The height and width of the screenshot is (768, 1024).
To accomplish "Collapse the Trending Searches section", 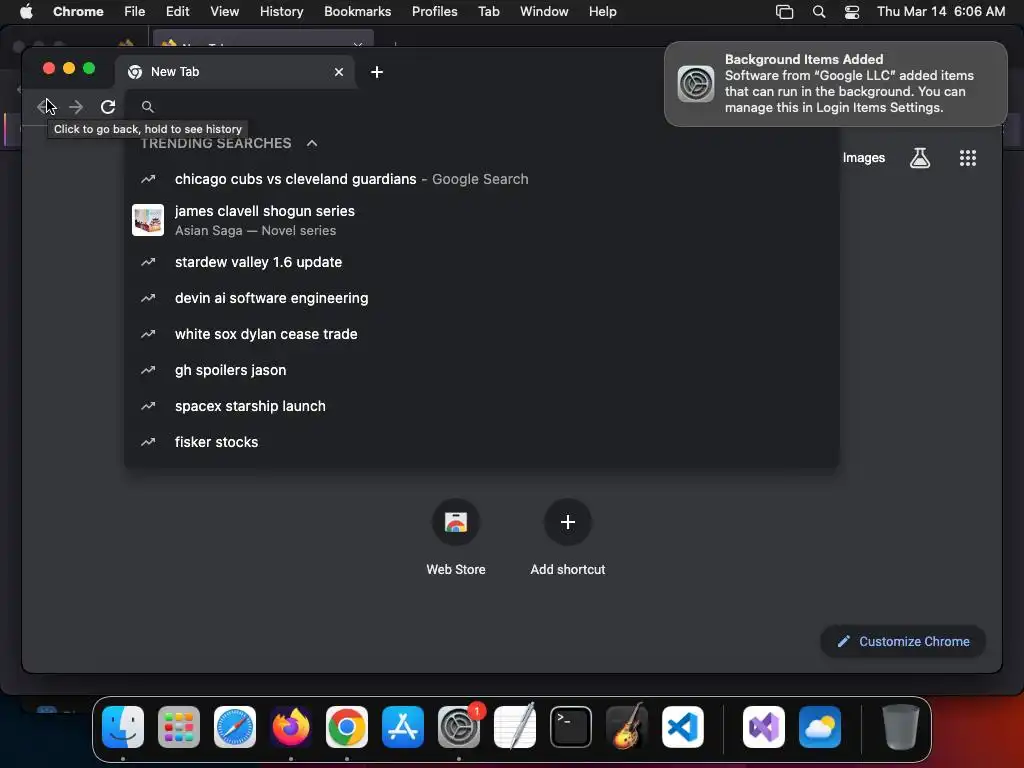I will click(312, 143).
